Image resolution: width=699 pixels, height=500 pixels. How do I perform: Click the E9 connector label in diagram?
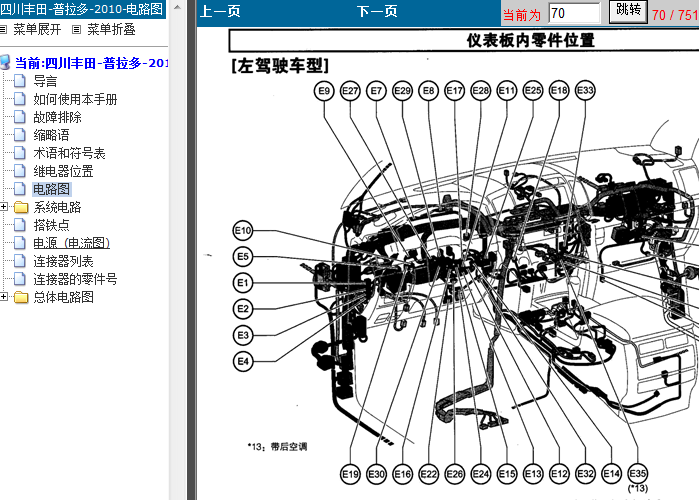pos(324,91)
